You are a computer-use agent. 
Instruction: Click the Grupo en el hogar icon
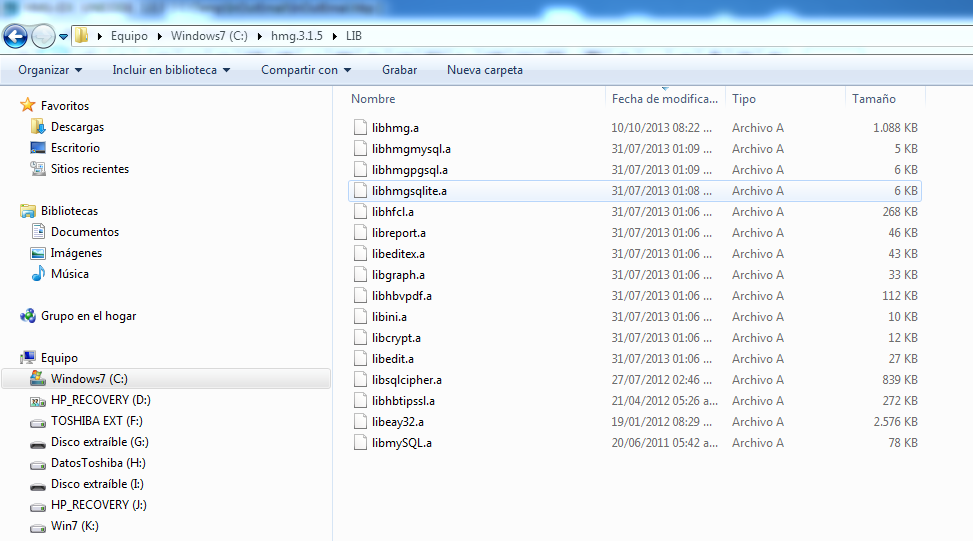[28, 316]
